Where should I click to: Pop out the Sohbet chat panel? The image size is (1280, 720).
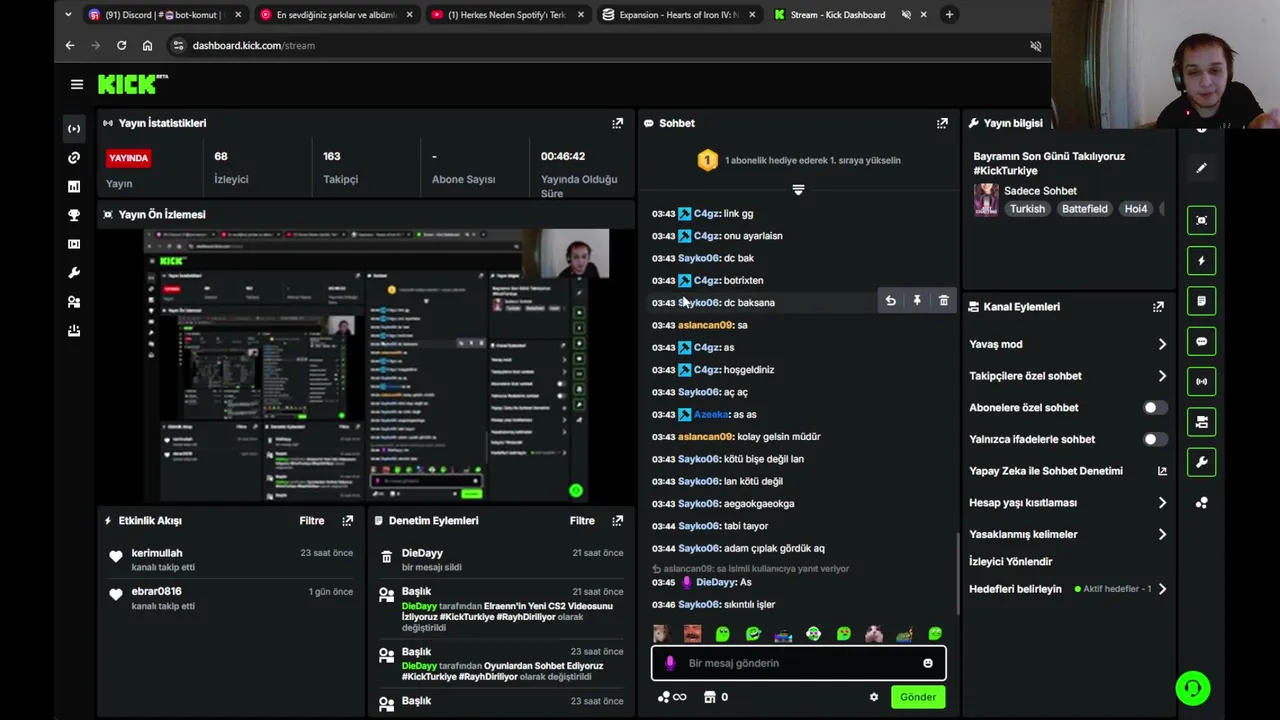(942, 123)
